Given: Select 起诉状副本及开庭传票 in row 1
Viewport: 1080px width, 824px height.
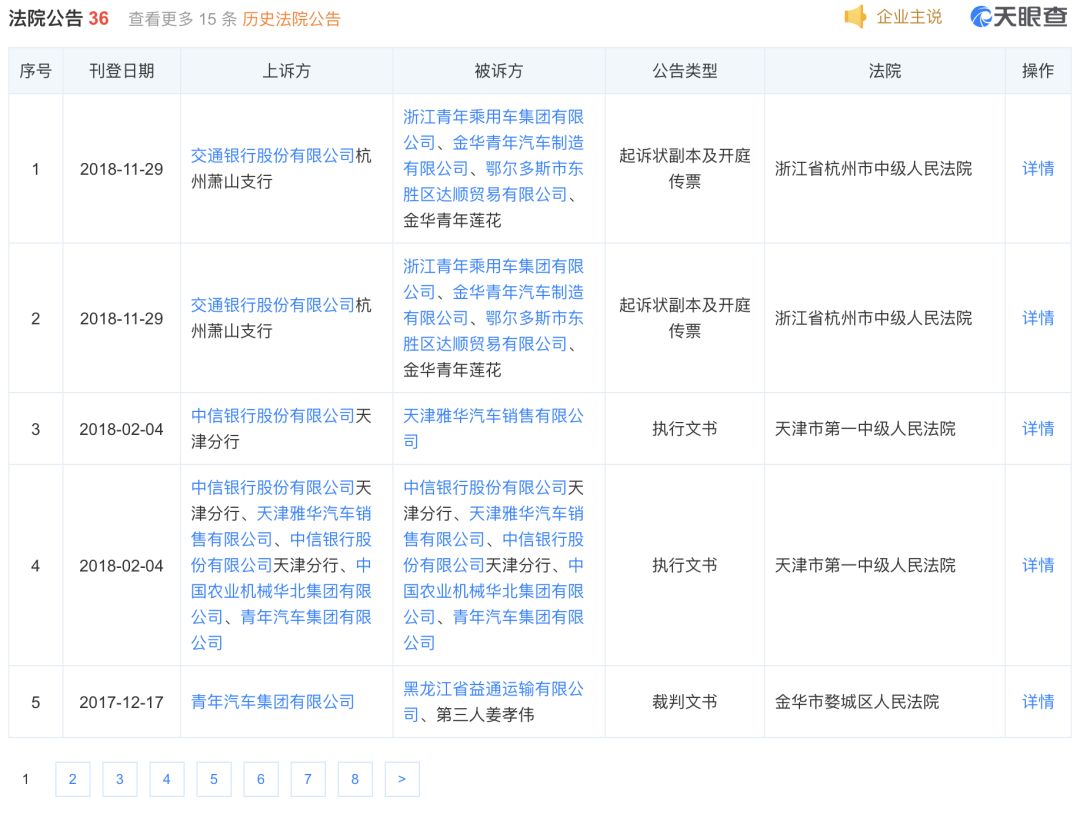Looking at the screenshot, I should [685, 168].
